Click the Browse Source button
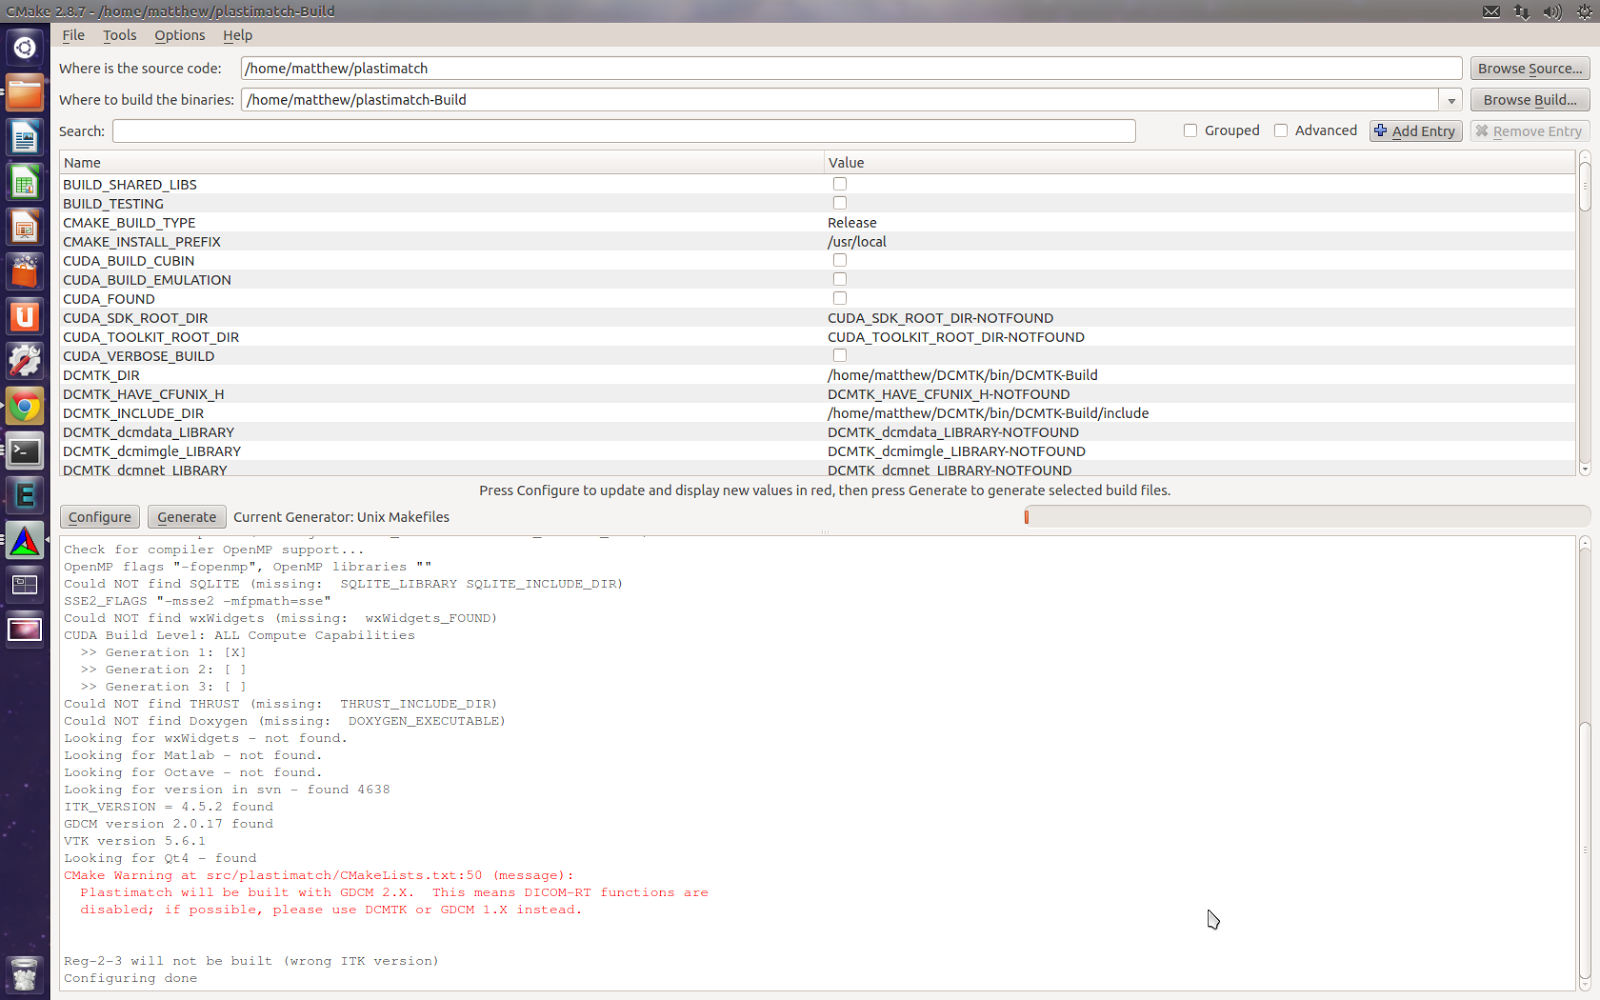The image size is (1600, 1000). (1529, 68)
